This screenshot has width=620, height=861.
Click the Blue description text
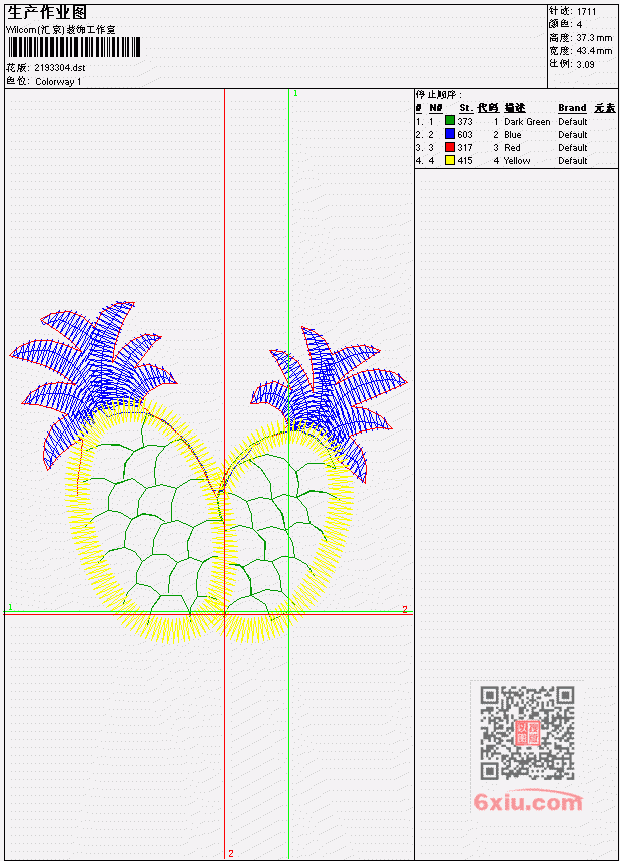(513, 135)
